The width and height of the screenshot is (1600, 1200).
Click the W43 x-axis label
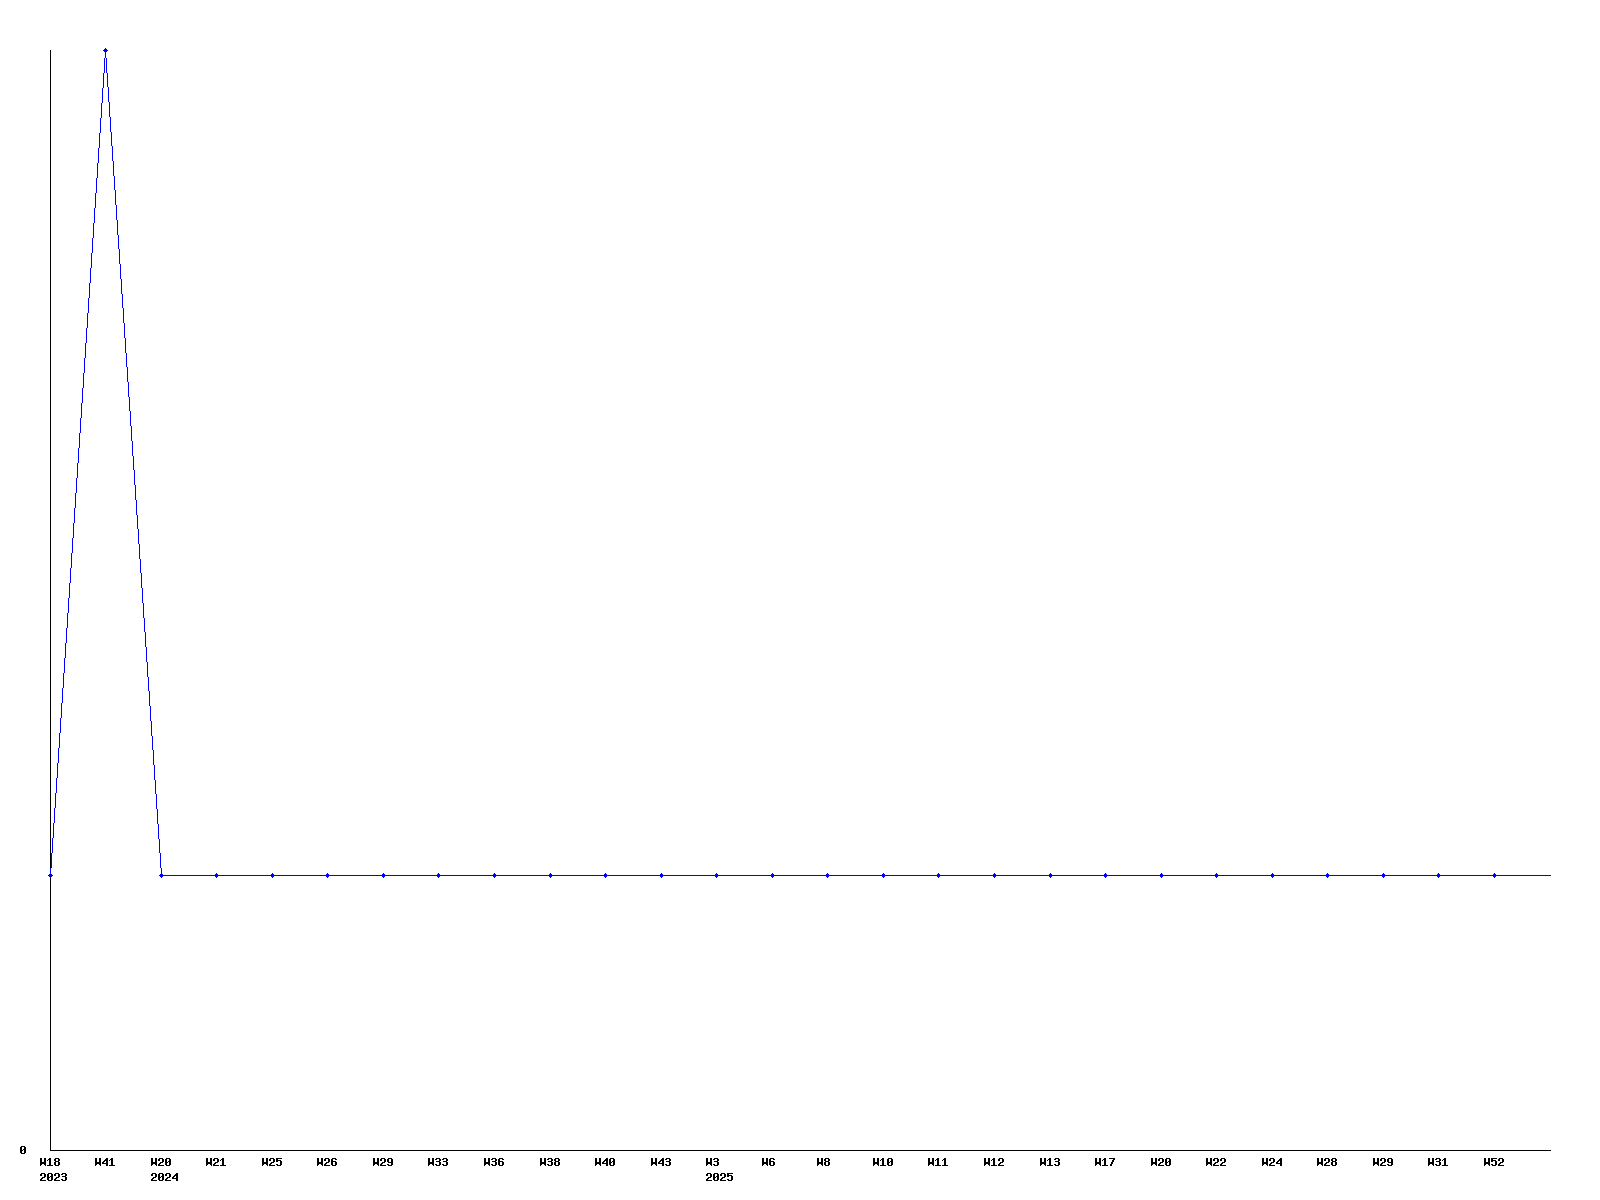click(x=661, y=1162)
